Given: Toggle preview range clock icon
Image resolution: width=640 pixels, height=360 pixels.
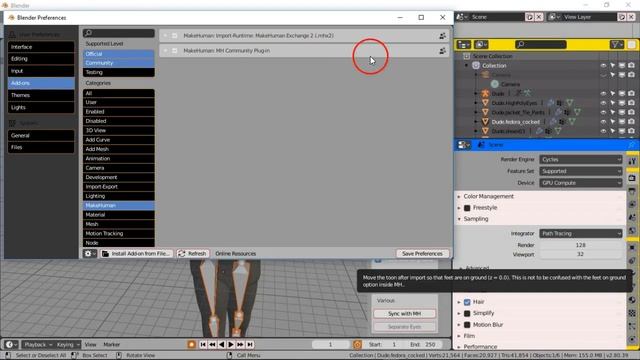Looking at the screenshot, I should (357, 344).
